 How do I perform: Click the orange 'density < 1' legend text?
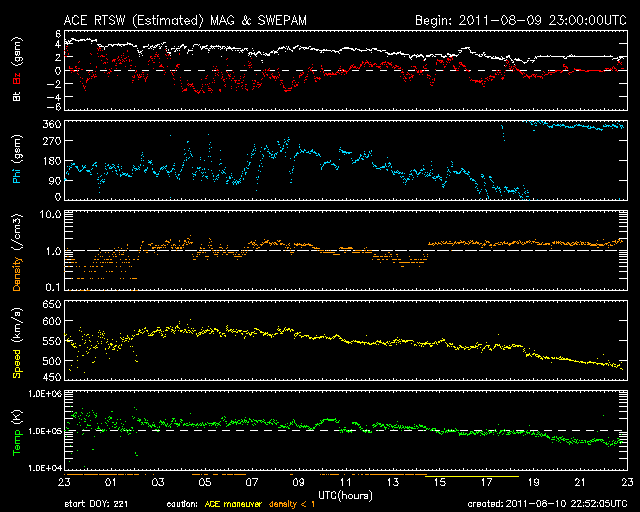coord(292,504)
